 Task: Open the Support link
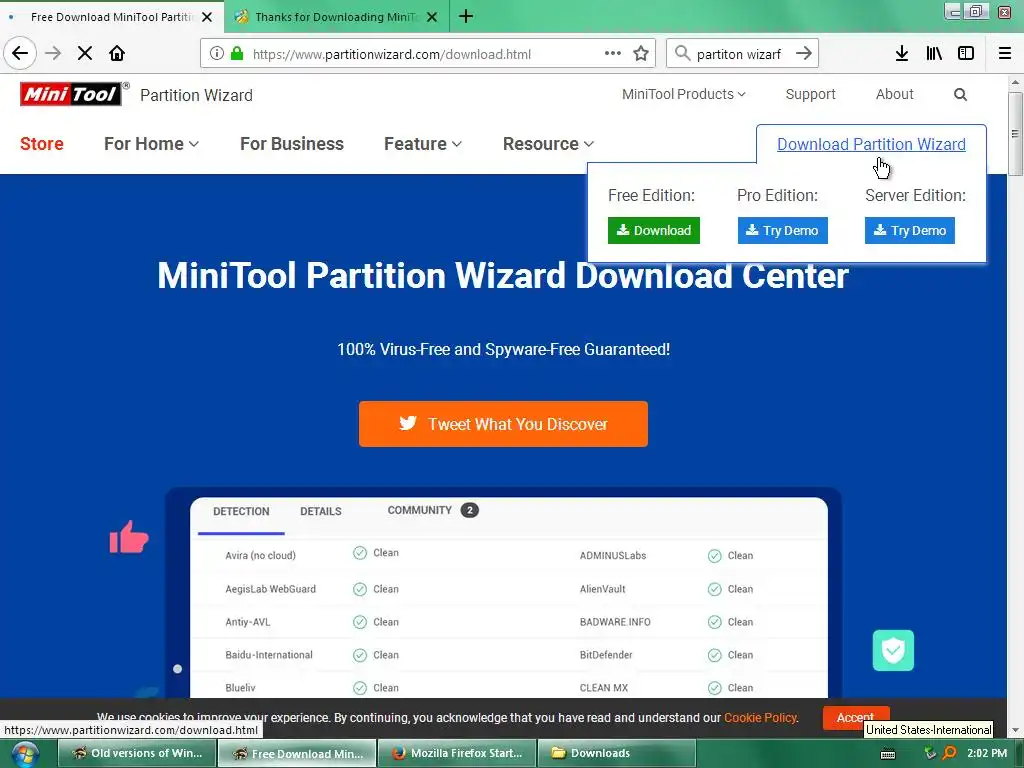810,94
